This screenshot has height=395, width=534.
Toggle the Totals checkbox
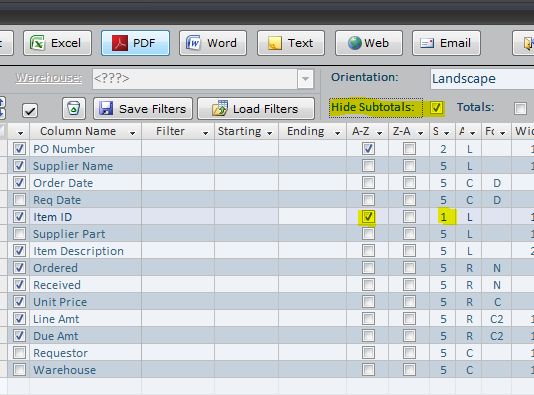click(x=520, y=109)
